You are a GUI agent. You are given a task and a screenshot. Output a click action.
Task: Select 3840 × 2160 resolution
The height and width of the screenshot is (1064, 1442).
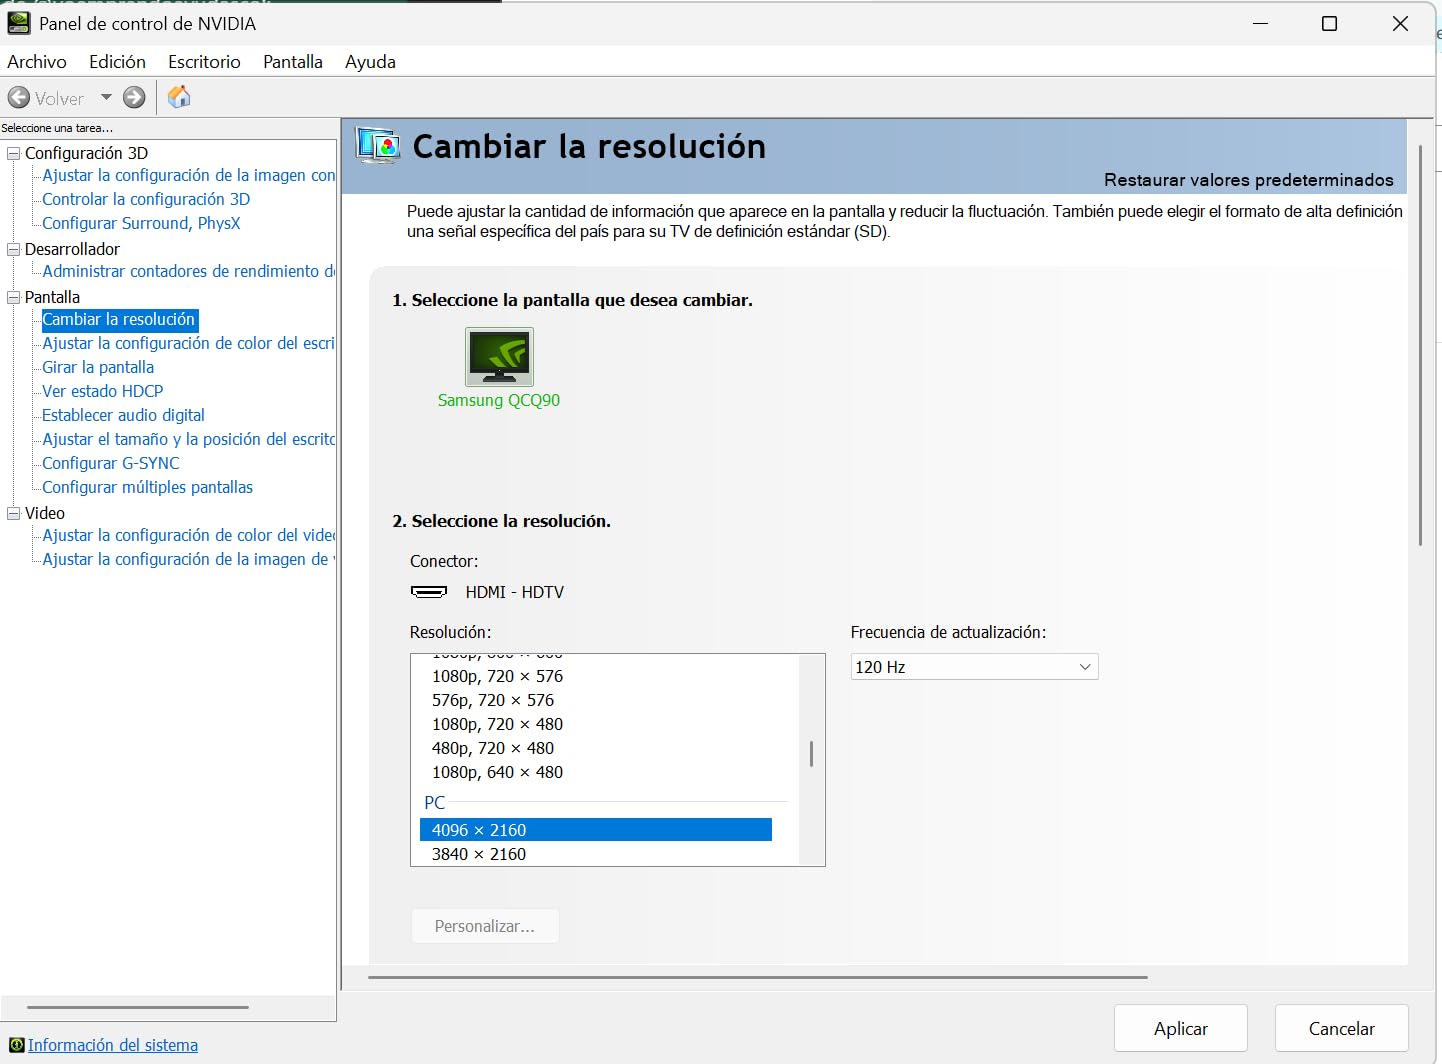[x=479, y=854]
